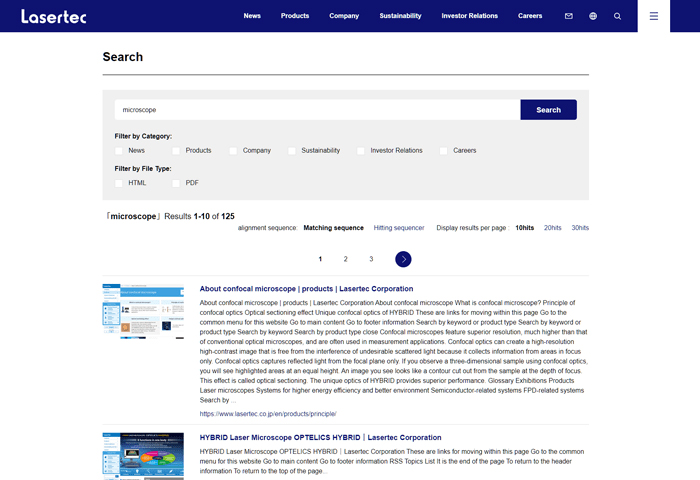700x480 pixels.
Task: Open the Products navigation menu
Action: (x=295, y=16)
